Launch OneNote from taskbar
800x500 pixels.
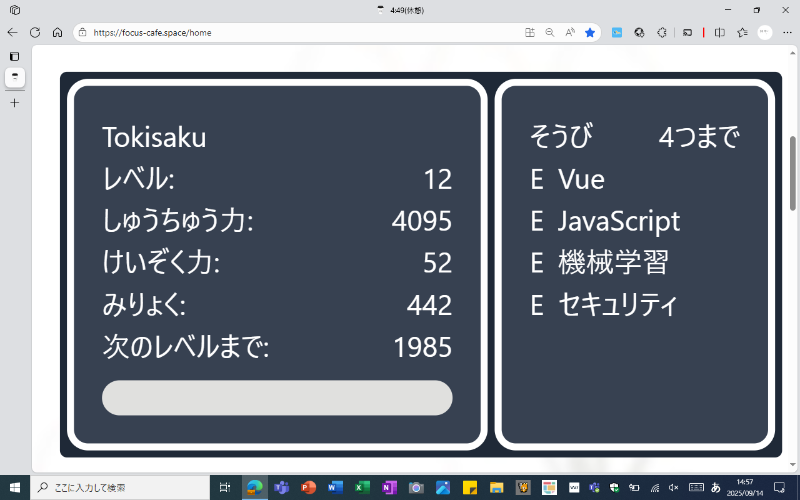pos(389,488)
